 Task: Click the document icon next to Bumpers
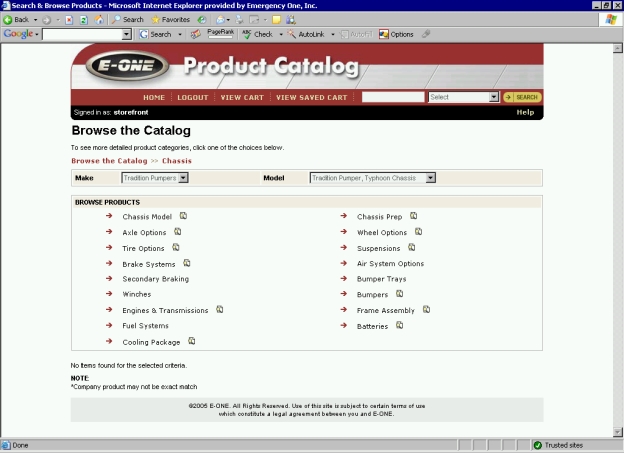[x=400, y=294]
